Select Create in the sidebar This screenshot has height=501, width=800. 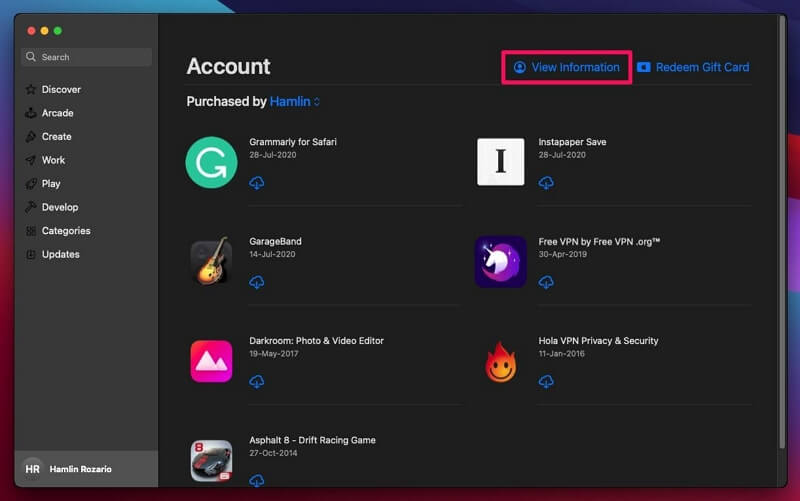pyautogui.click(x=56, y=136)
